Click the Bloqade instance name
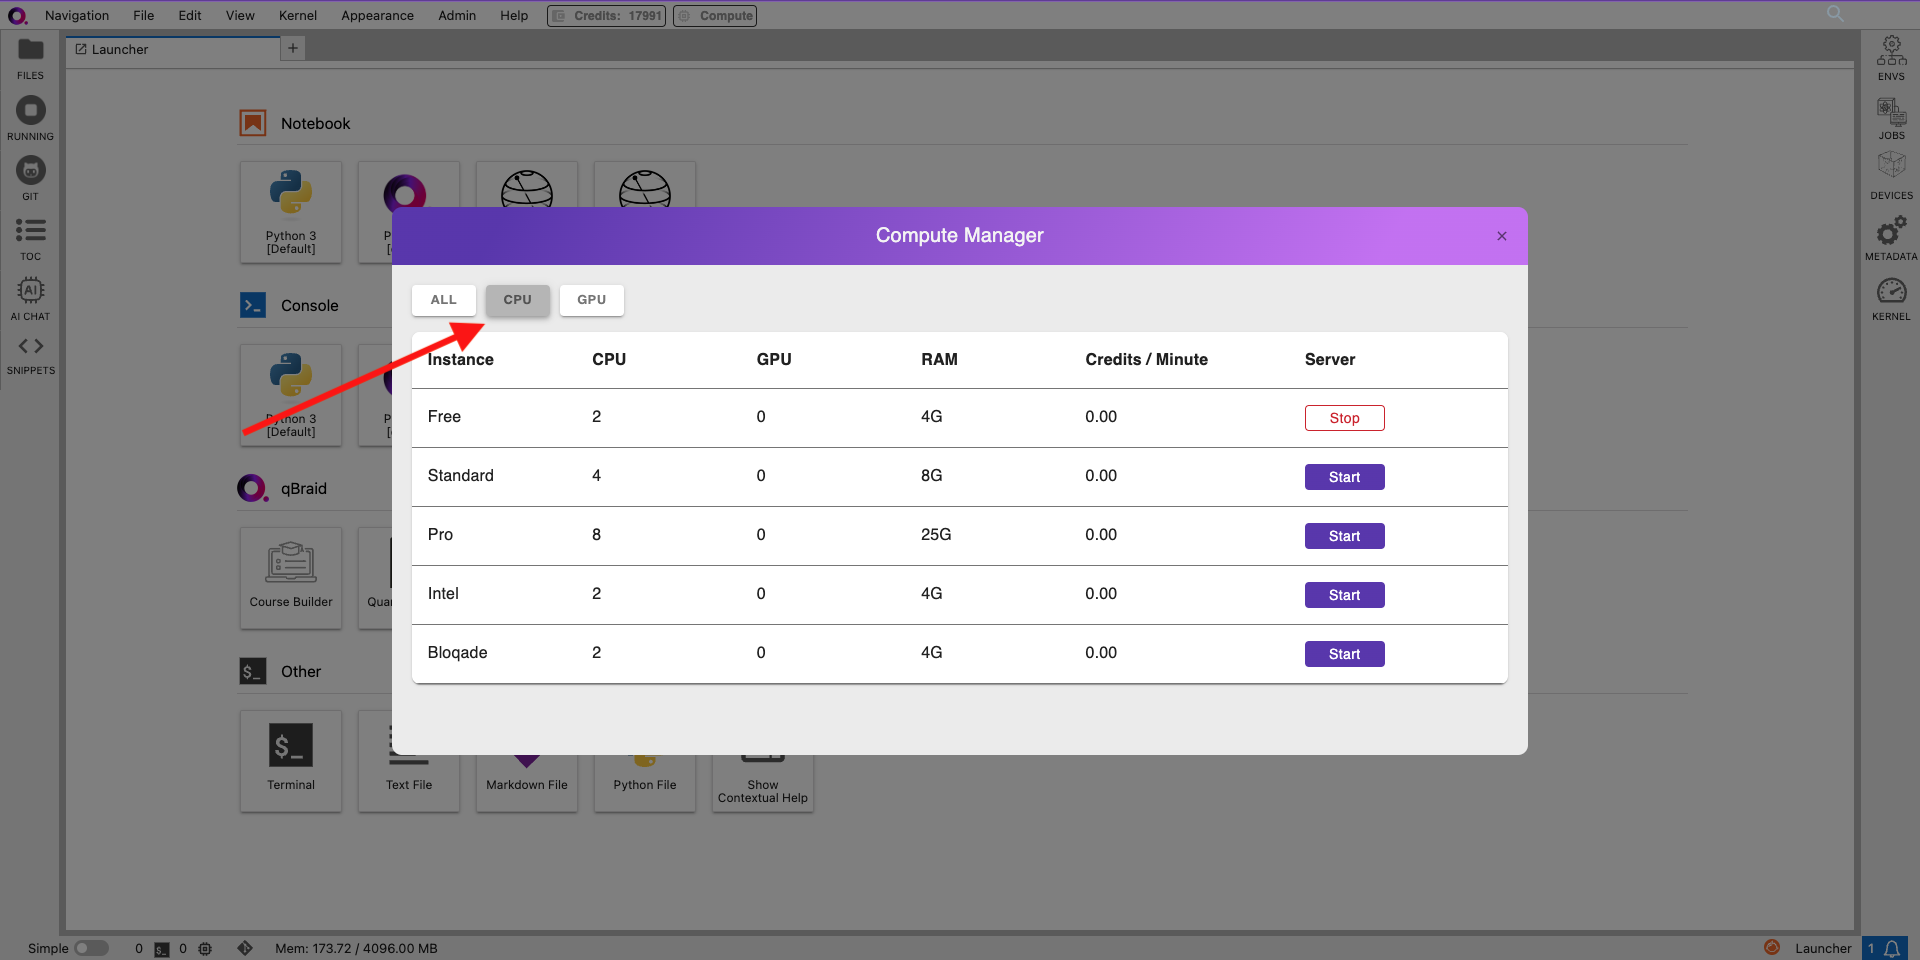Image resolution: width=1920 pixels, height=960 pixels. point(457,653)
